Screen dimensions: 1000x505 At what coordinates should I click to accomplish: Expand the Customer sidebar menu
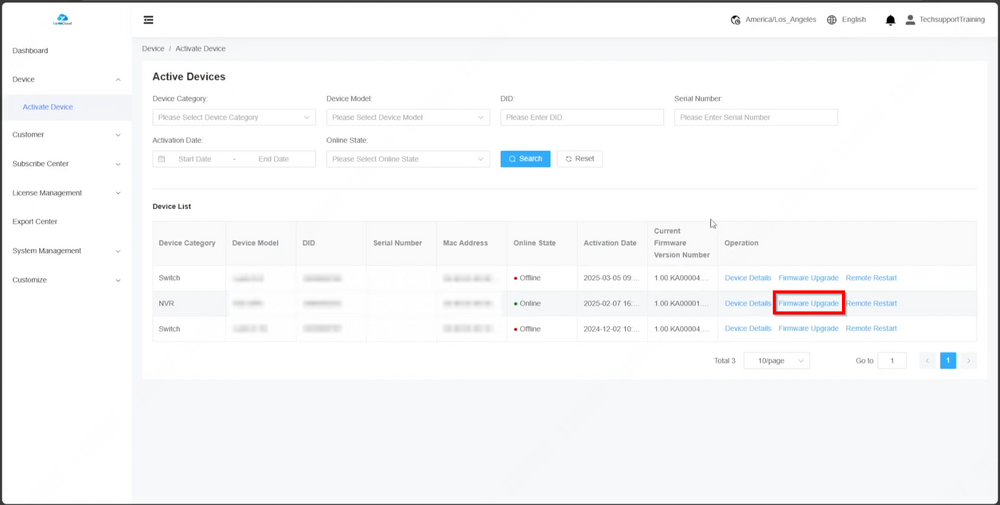[x=65, y=135]
